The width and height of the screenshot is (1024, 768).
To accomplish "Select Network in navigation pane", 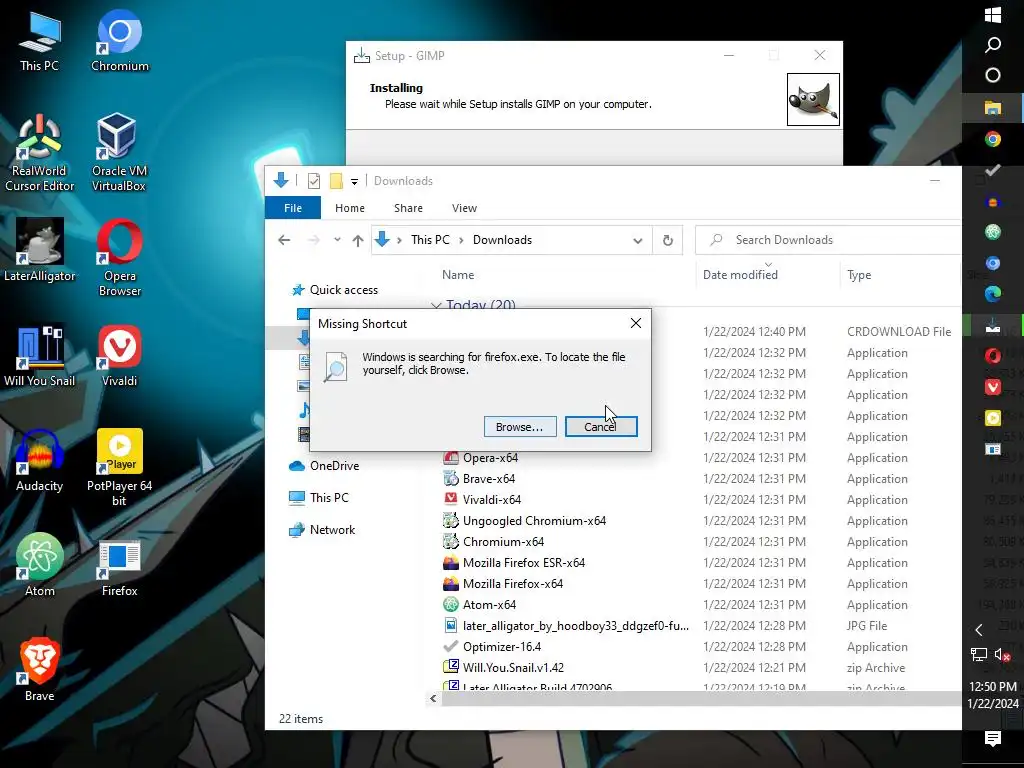I will coord(323,530).
